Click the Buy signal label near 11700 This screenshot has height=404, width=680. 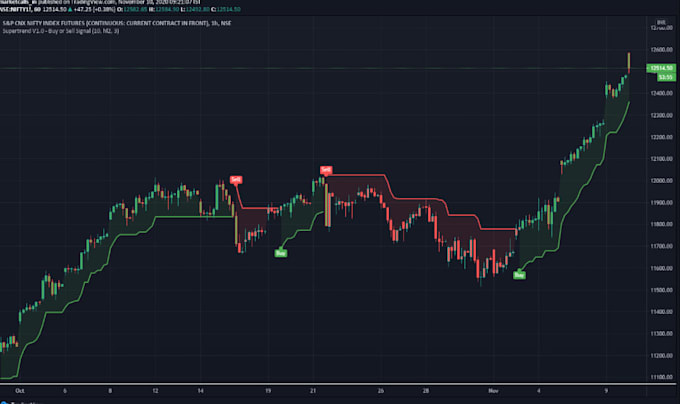[x=281, y=253]
